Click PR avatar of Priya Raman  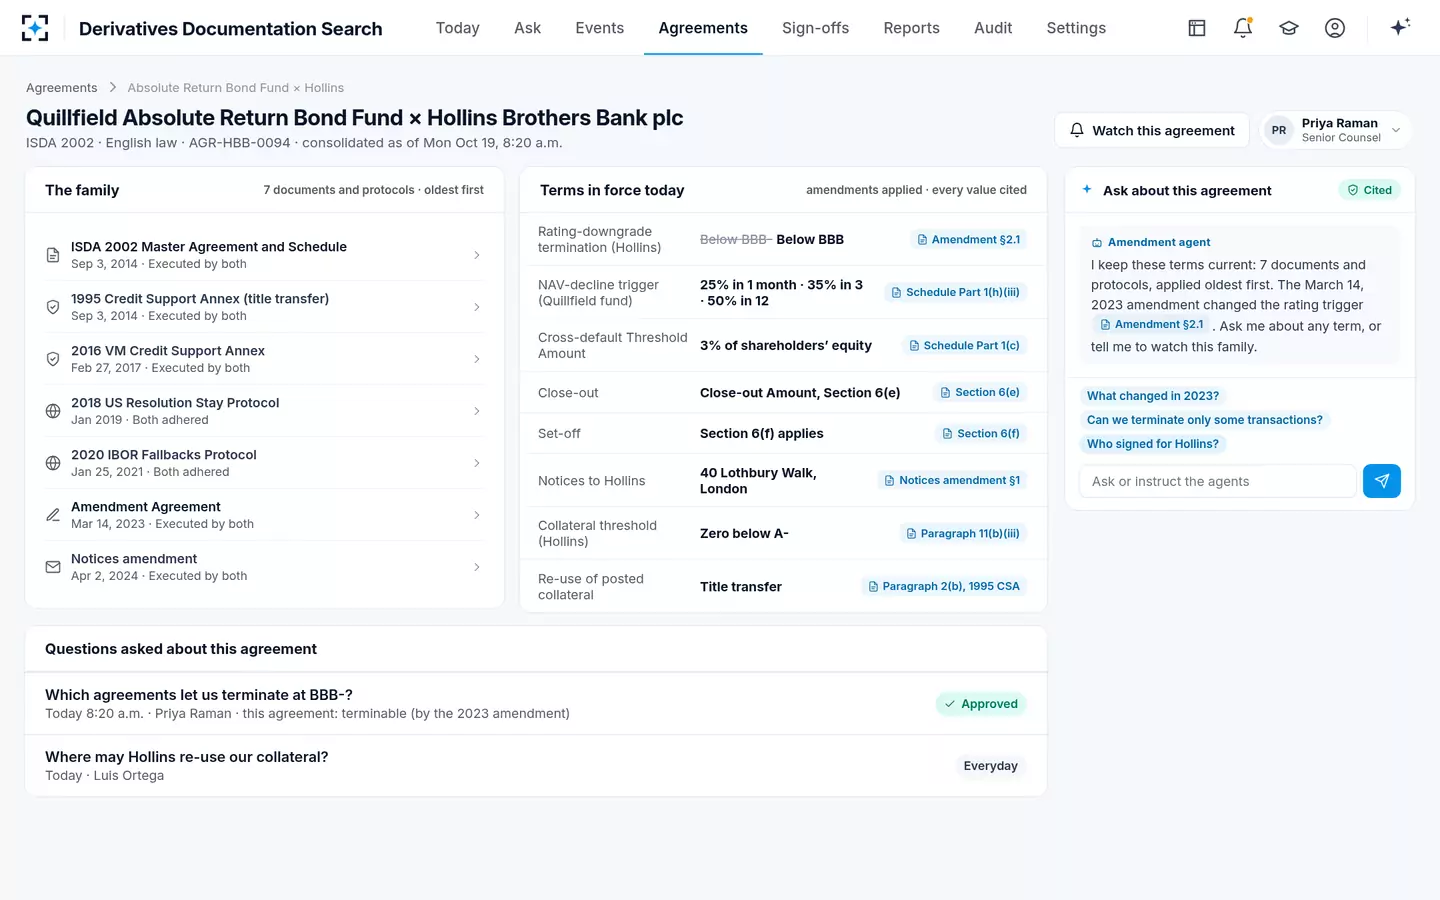(1279, 130)
